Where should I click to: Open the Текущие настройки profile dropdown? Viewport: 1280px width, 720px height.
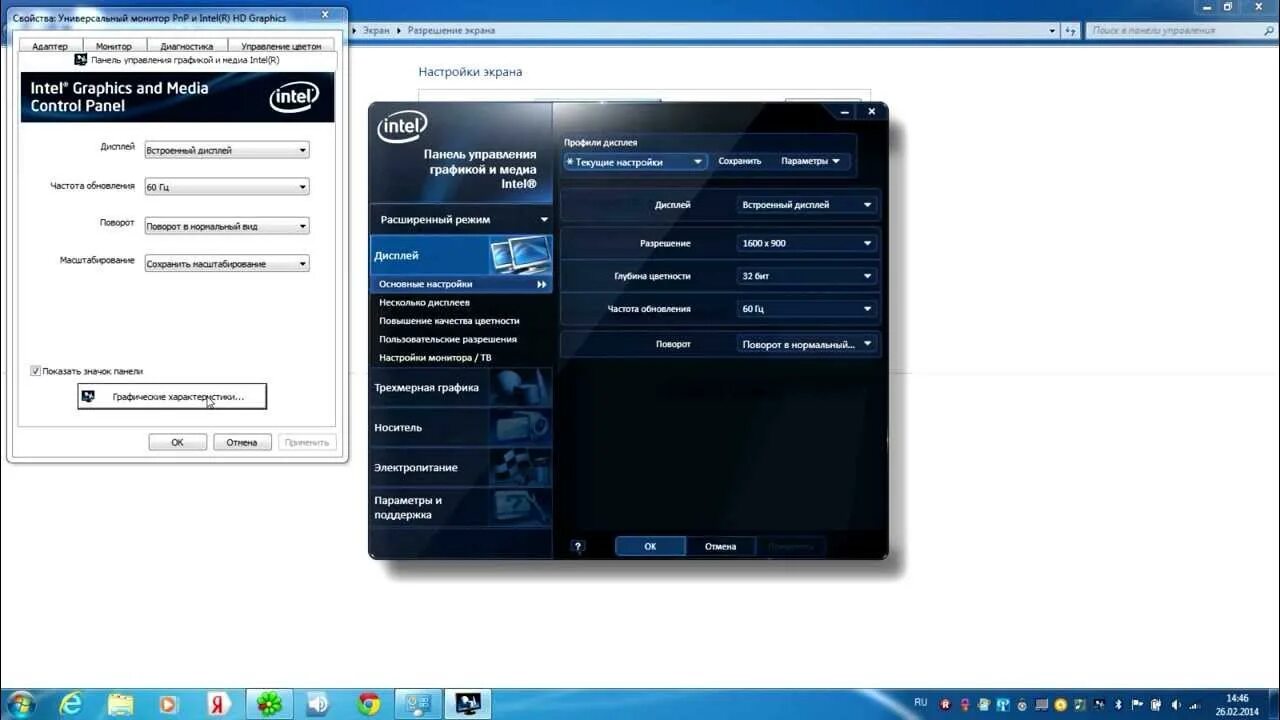[x=635, y=161]
